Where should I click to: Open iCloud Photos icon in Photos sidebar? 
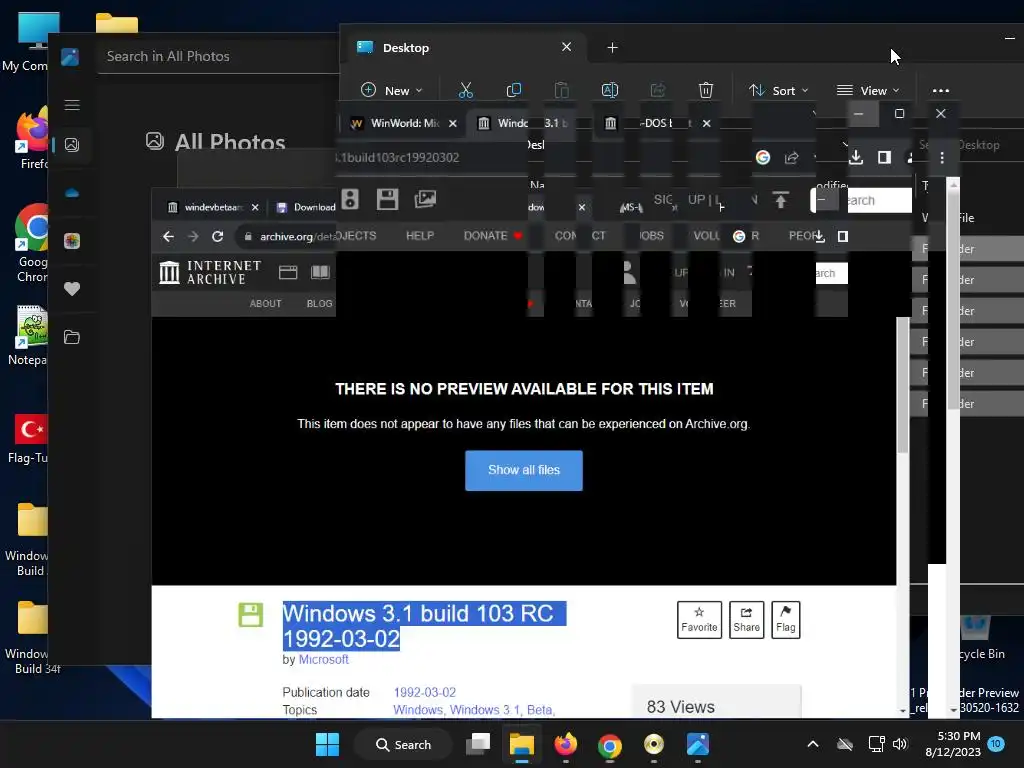point(72,241)
